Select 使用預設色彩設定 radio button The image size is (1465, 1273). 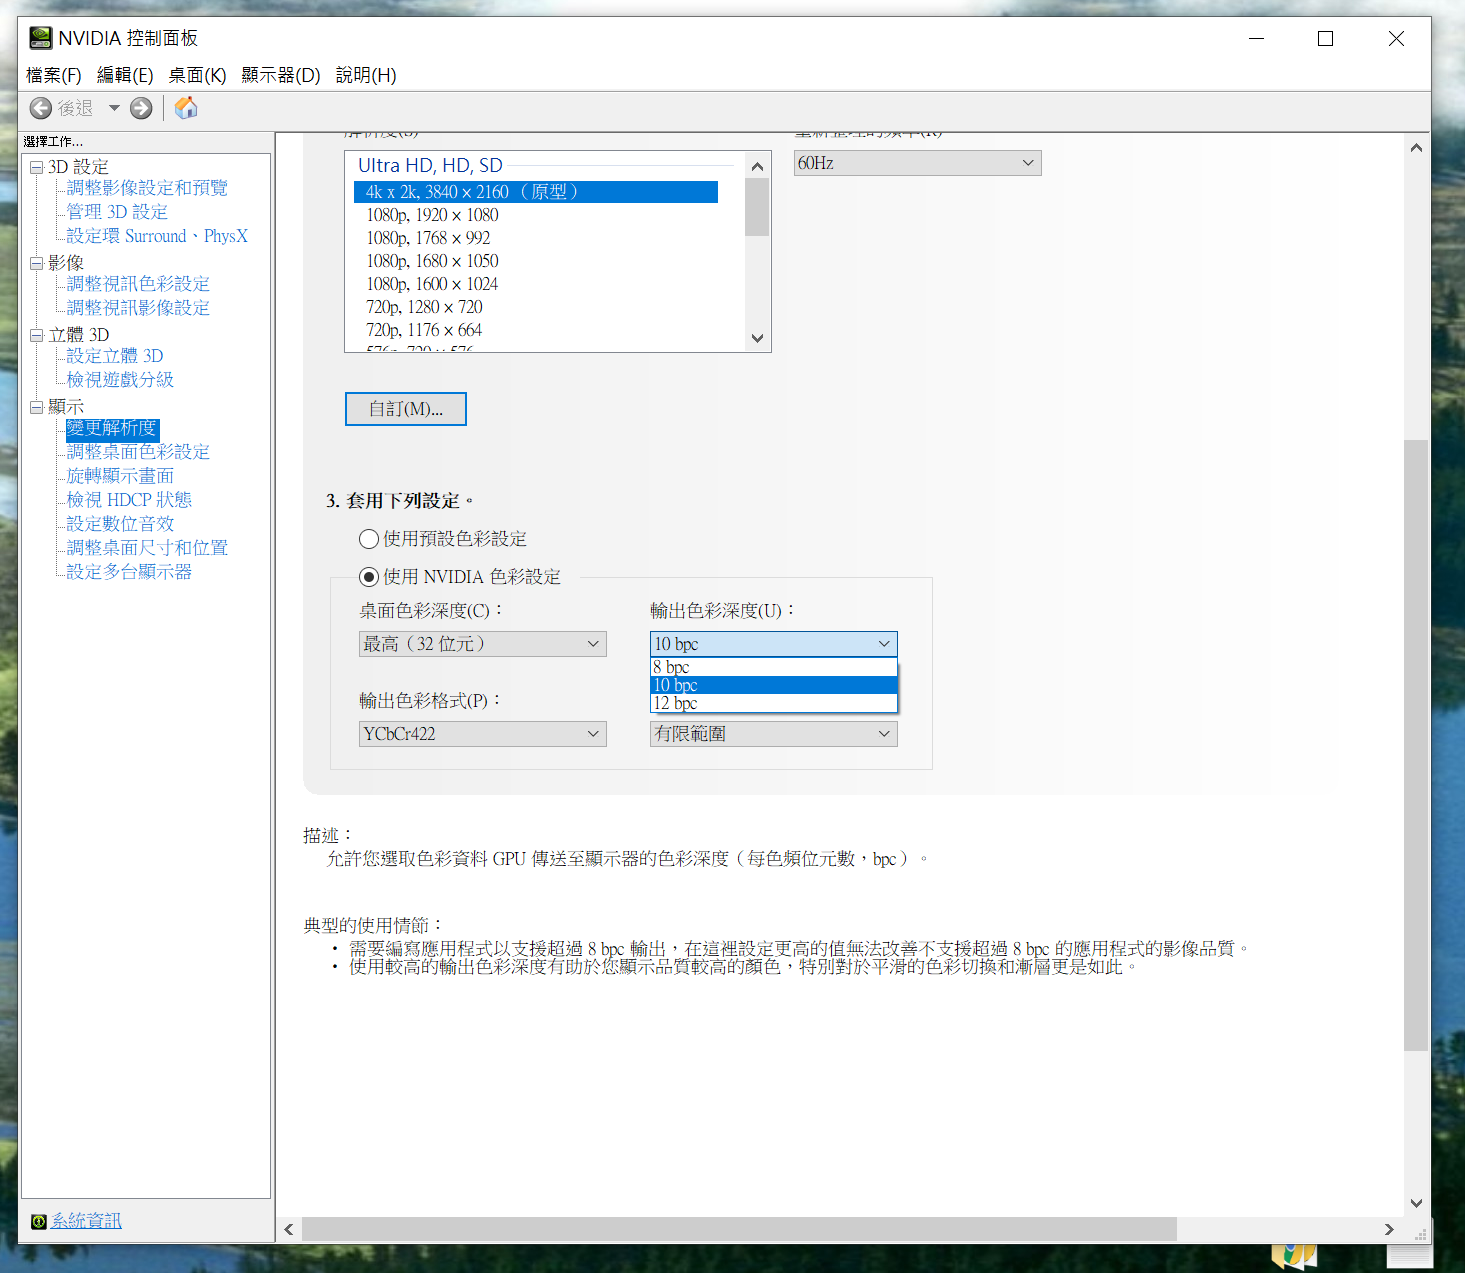(369, 539)
